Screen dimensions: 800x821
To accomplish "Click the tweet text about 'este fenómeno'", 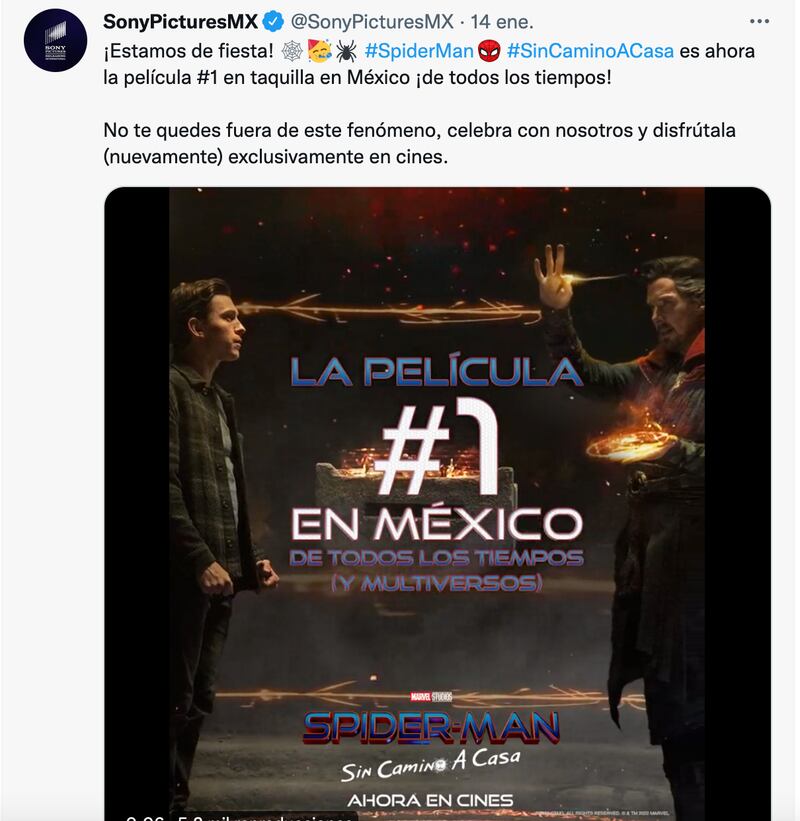I will pyautogui.click(x=419, y=143).
